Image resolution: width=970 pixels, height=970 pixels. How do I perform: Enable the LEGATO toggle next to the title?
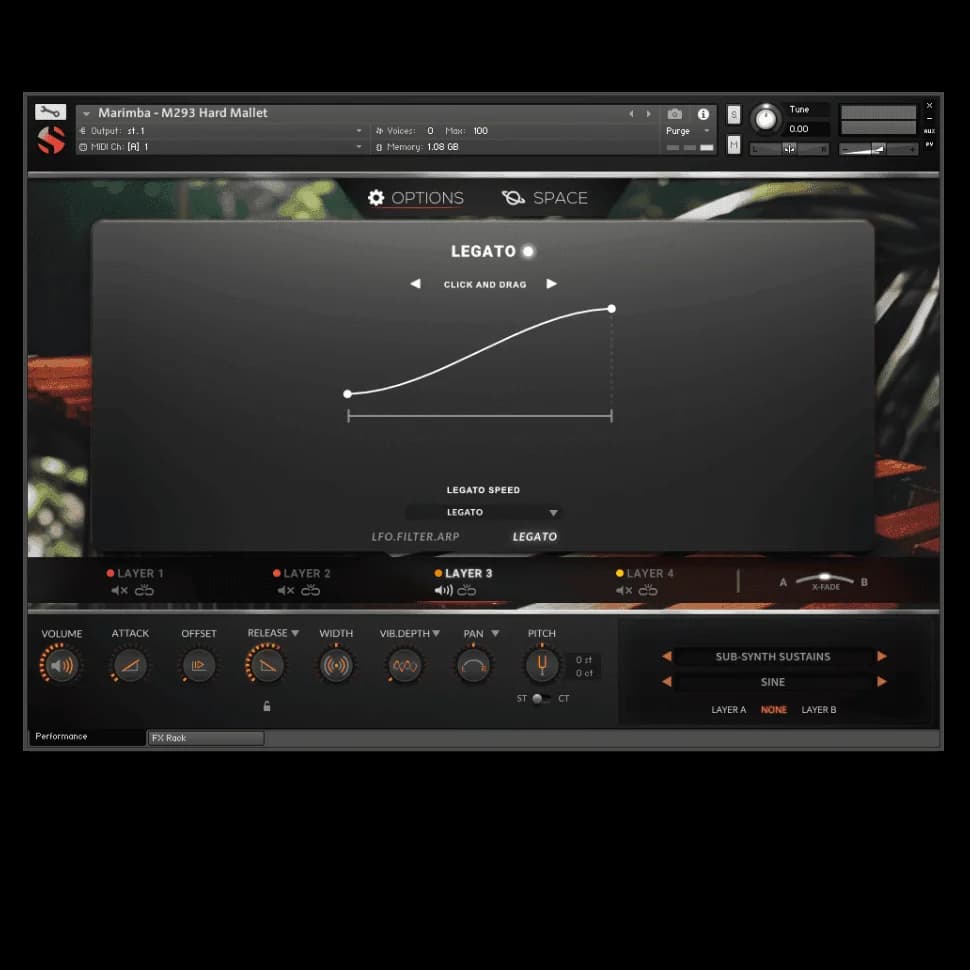point(527,251)
